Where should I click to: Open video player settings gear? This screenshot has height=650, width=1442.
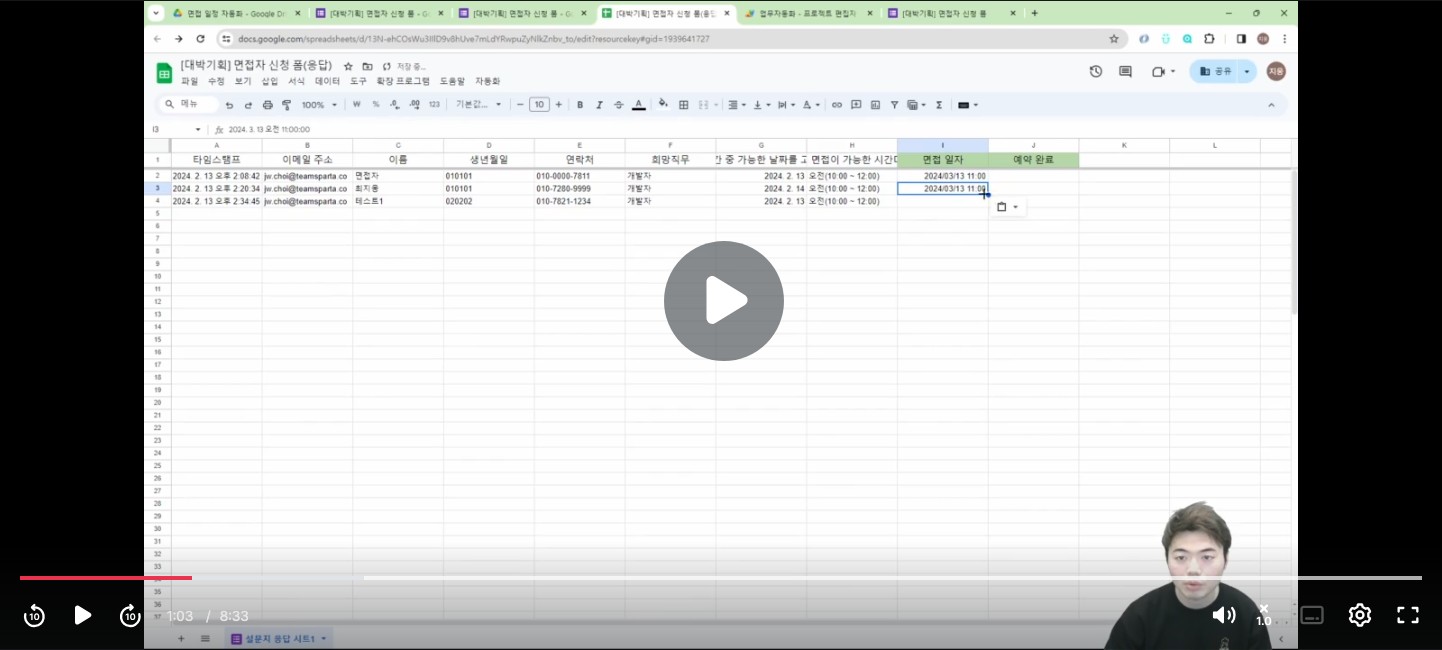pos(1359,615)
